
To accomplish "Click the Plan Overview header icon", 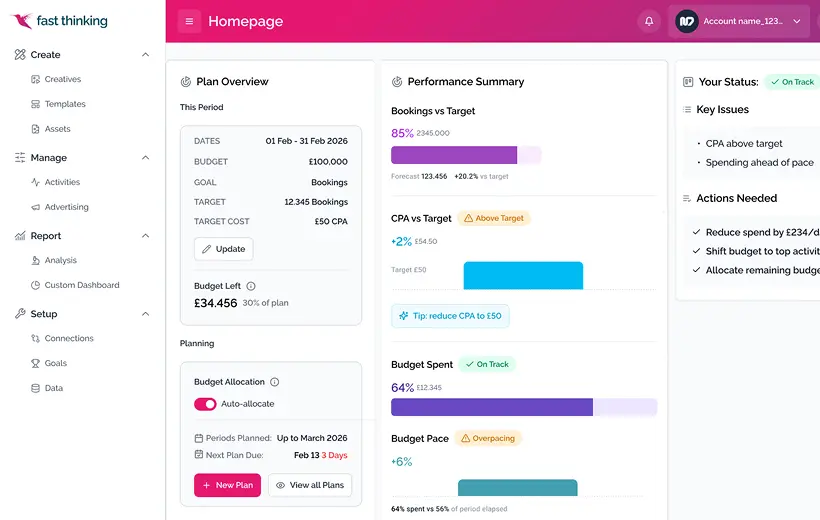I will tap(186, 82).
